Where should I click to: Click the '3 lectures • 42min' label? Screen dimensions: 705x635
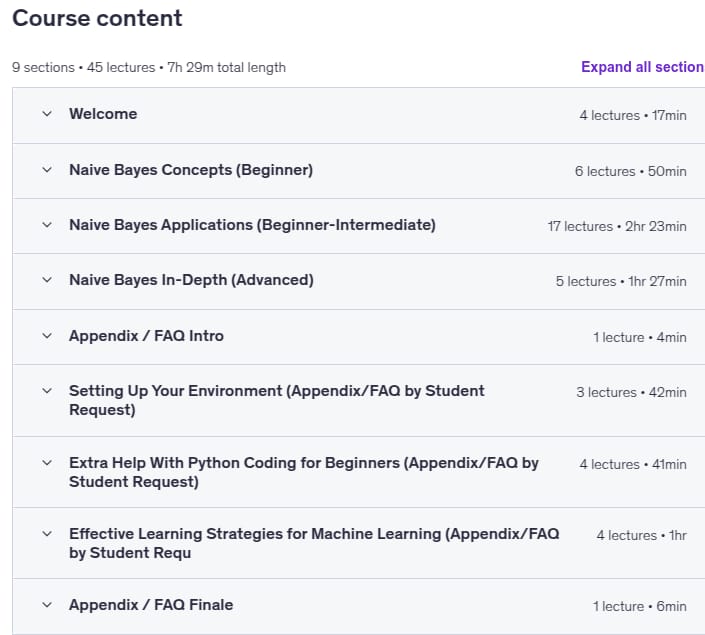pos(631,392)
